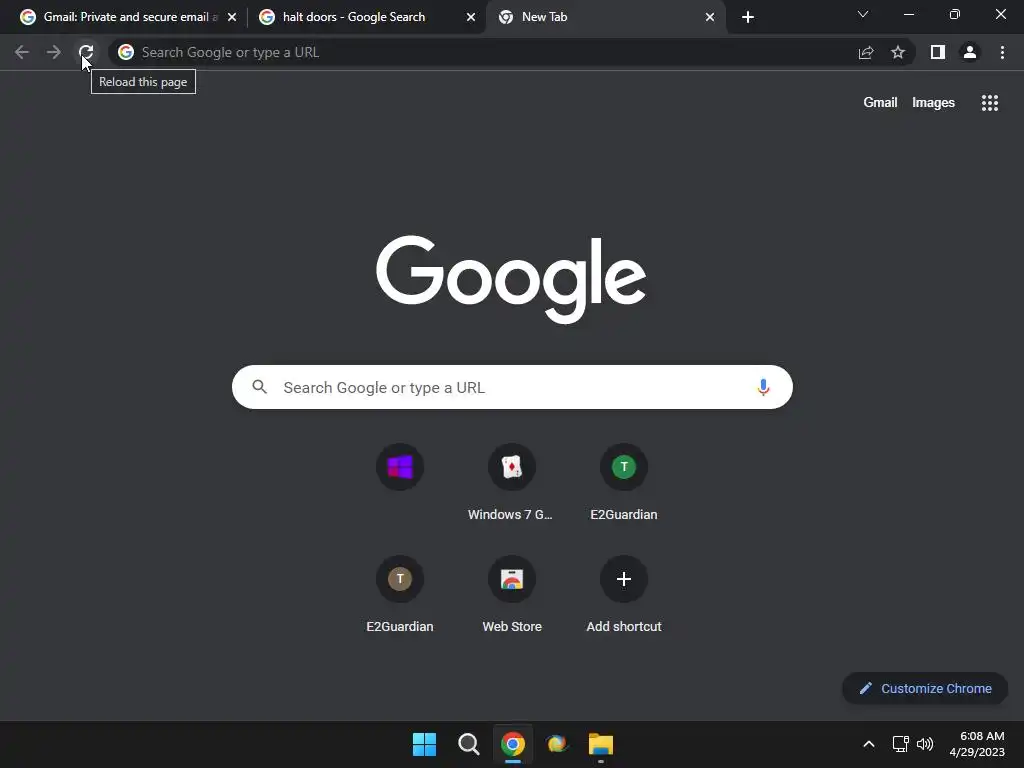This screenshot has height=768, width=1024.
Task: Close the Gmail tab
Action: tap(232, 17)
